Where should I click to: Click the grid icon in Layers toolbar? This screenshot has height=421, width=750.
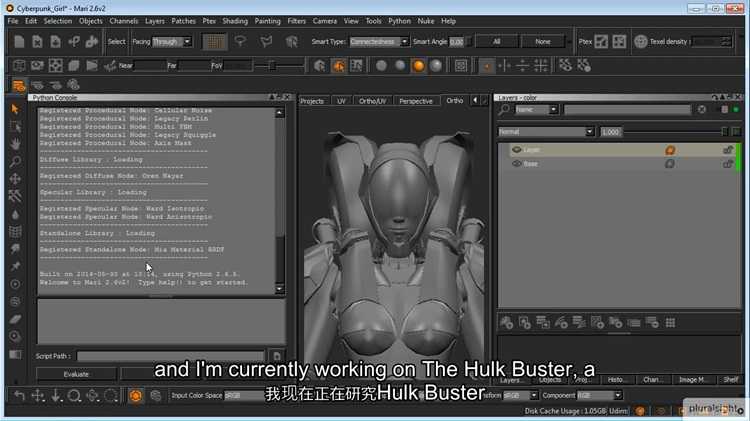point(670,323)
